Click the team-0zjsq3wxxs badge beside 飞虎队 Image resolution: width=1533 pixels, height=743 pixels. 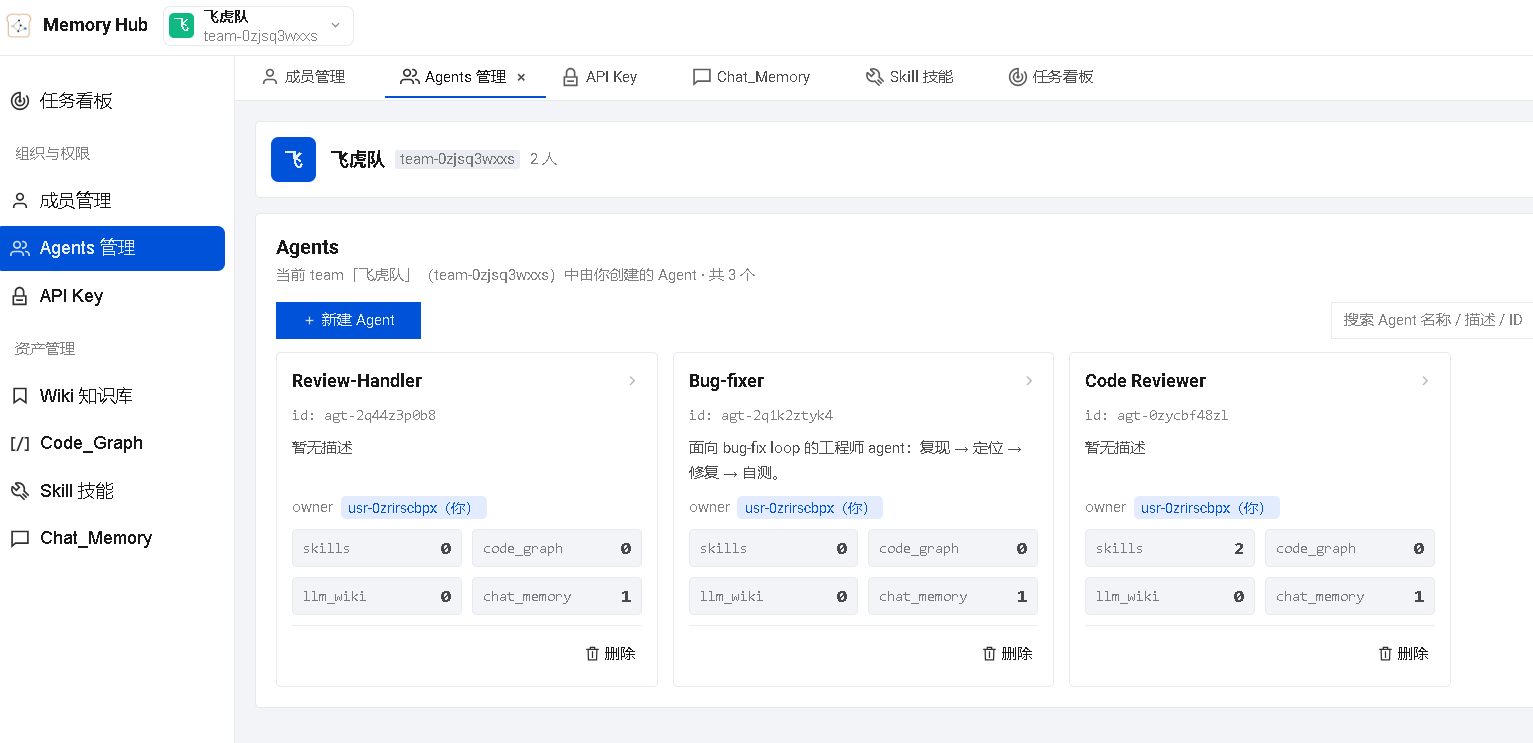457,159
